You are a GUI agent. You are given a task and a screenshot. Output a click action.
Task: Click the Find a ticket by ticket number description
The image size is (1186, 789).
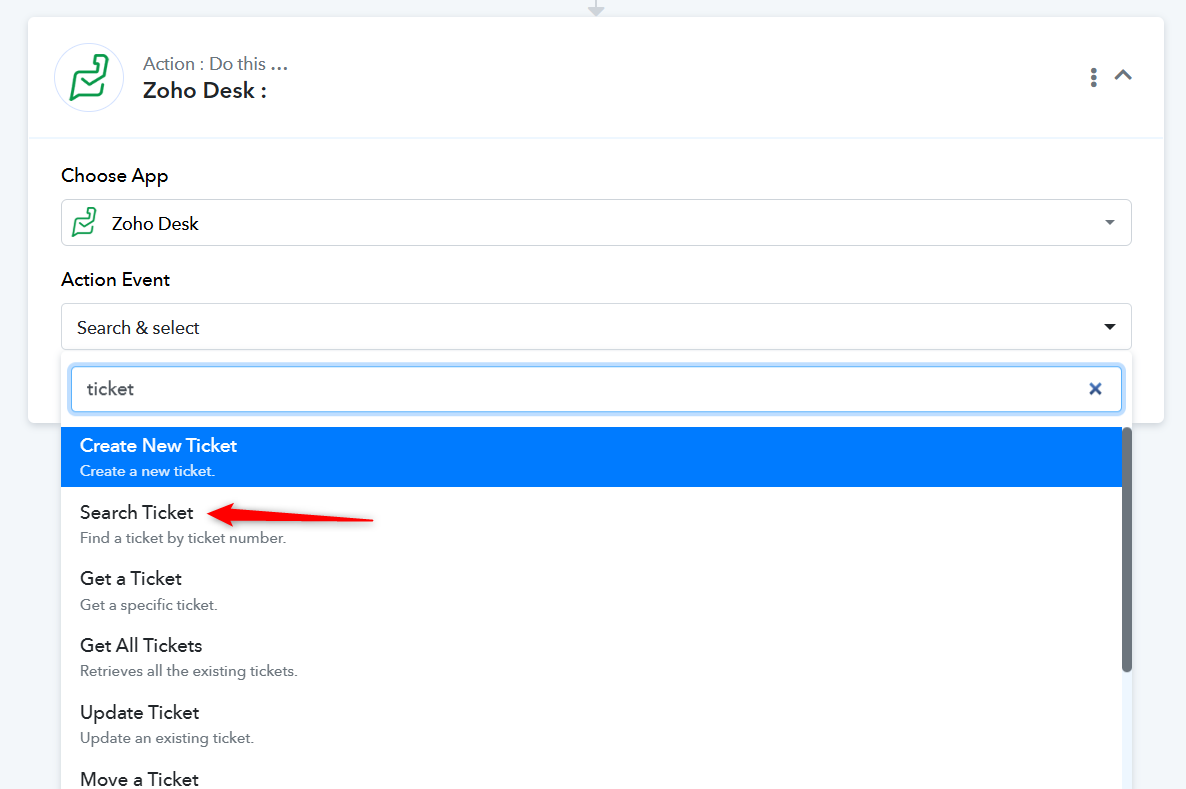pyautogui.click(x=183, y=538)
